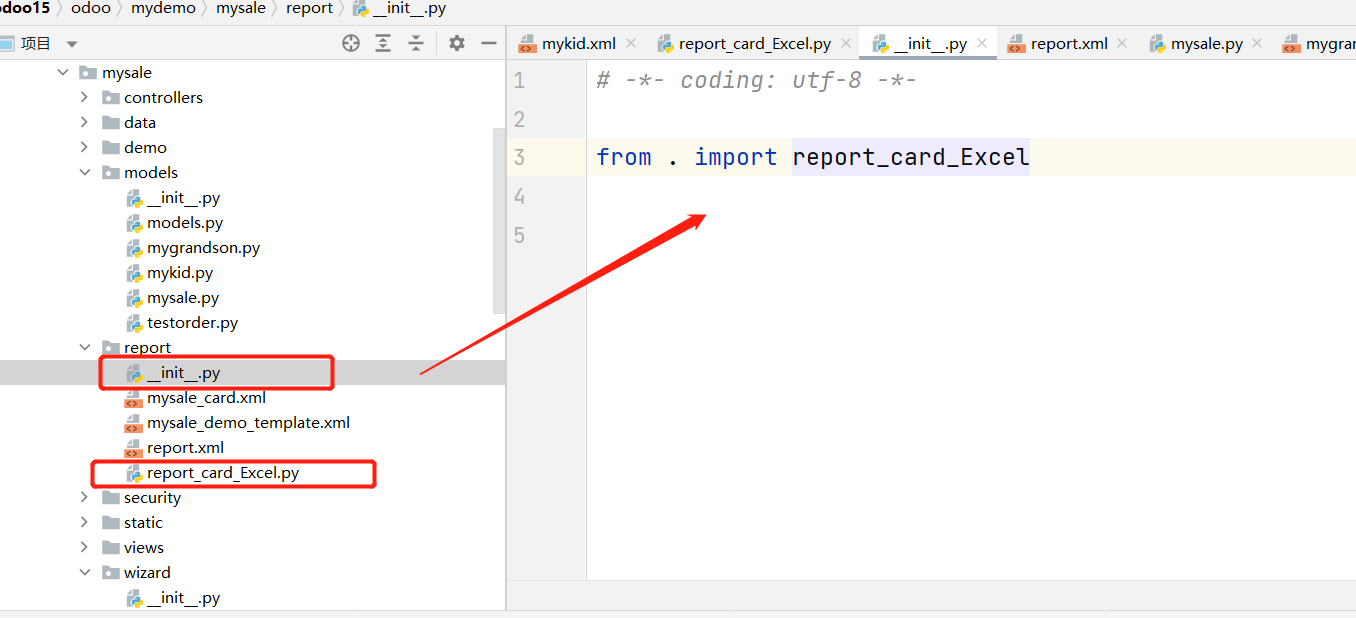Click mysale in the breadcrumb bar
This screenshot has width=1356, height=618.
(x=241, y=8)
